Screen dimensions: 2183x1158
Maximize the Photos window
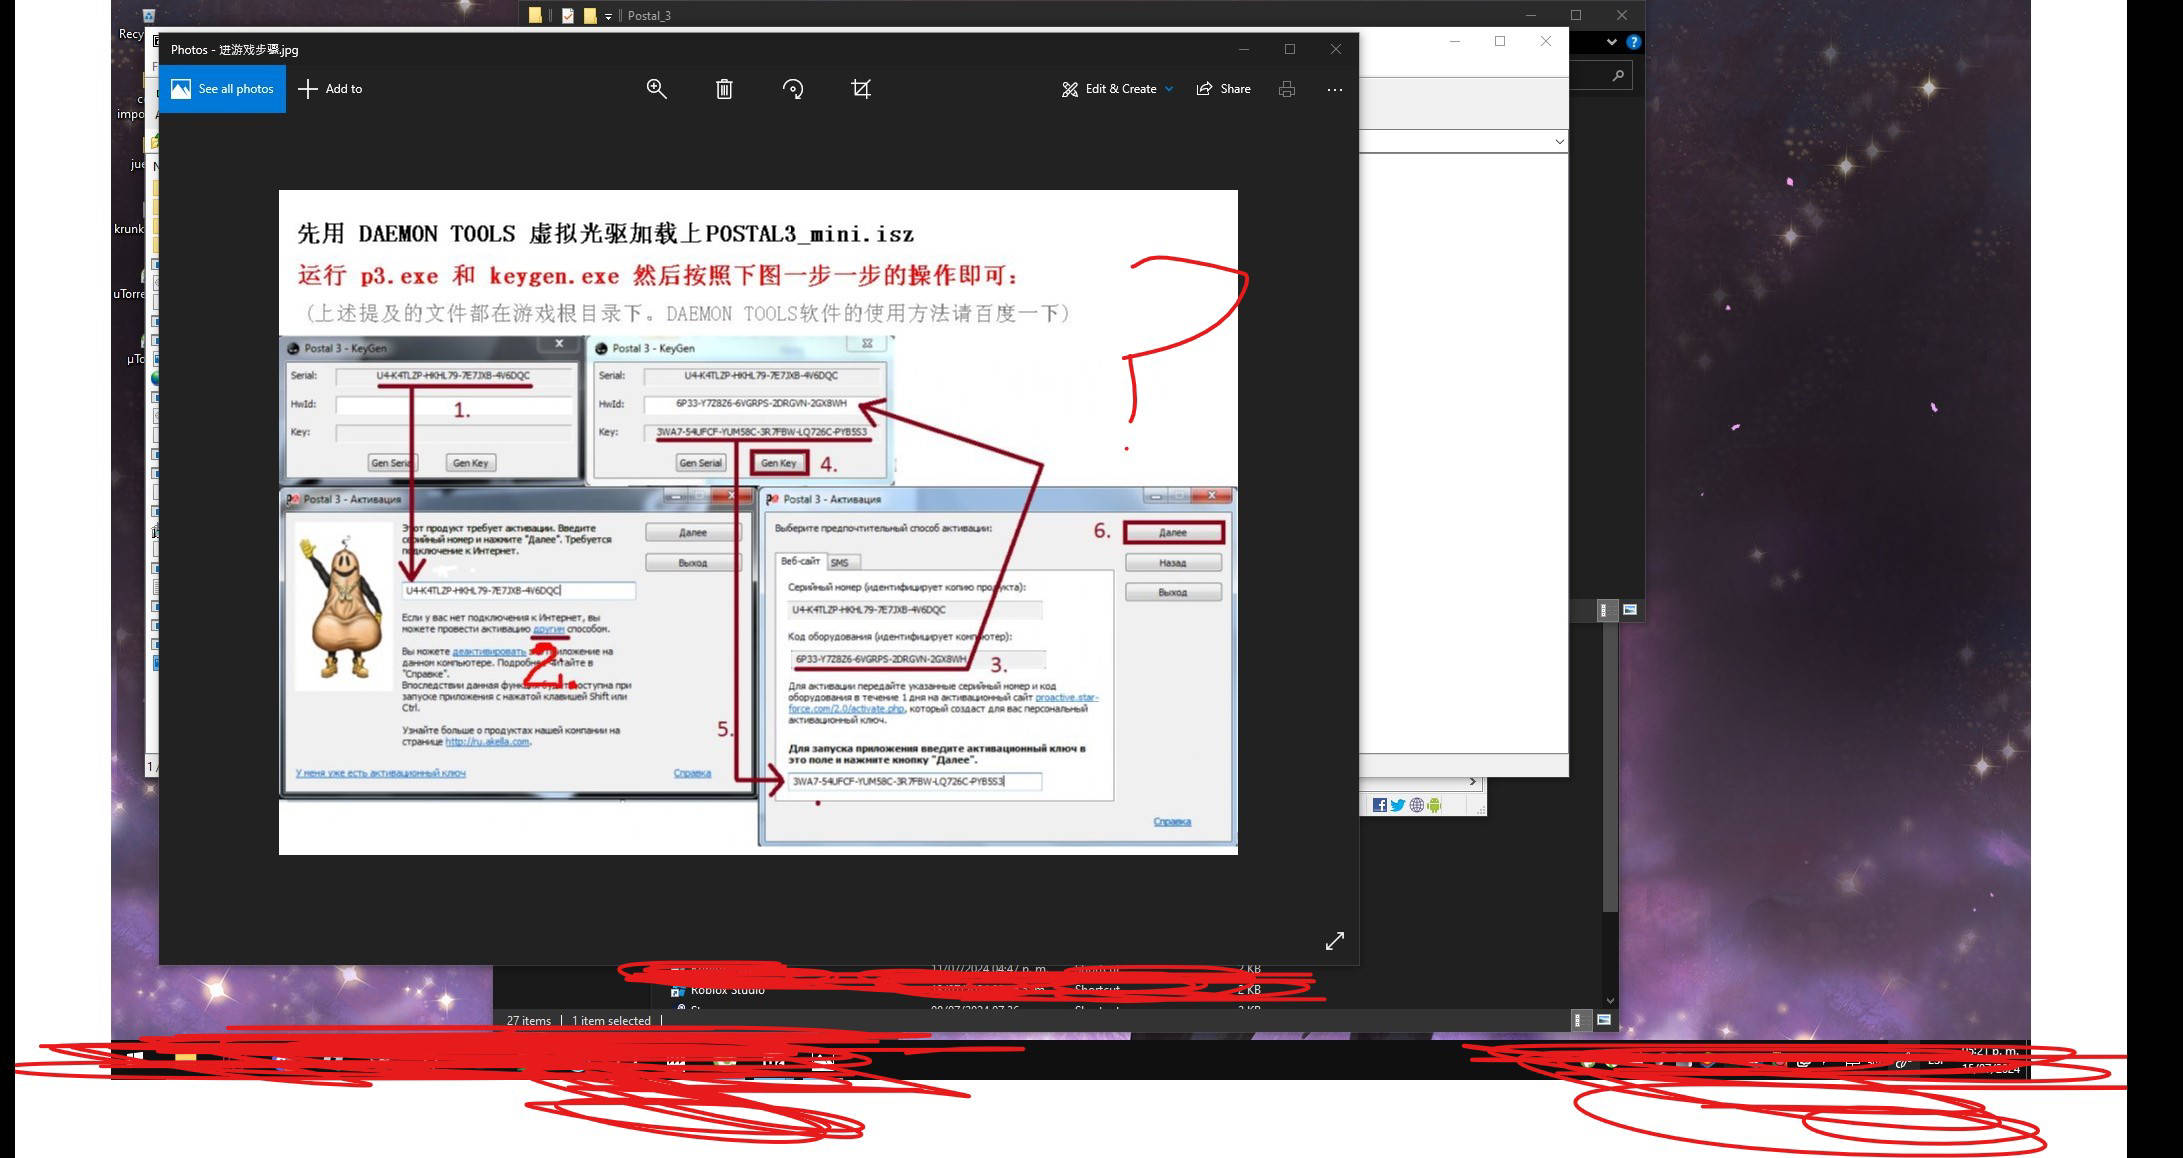(1290, 49)
